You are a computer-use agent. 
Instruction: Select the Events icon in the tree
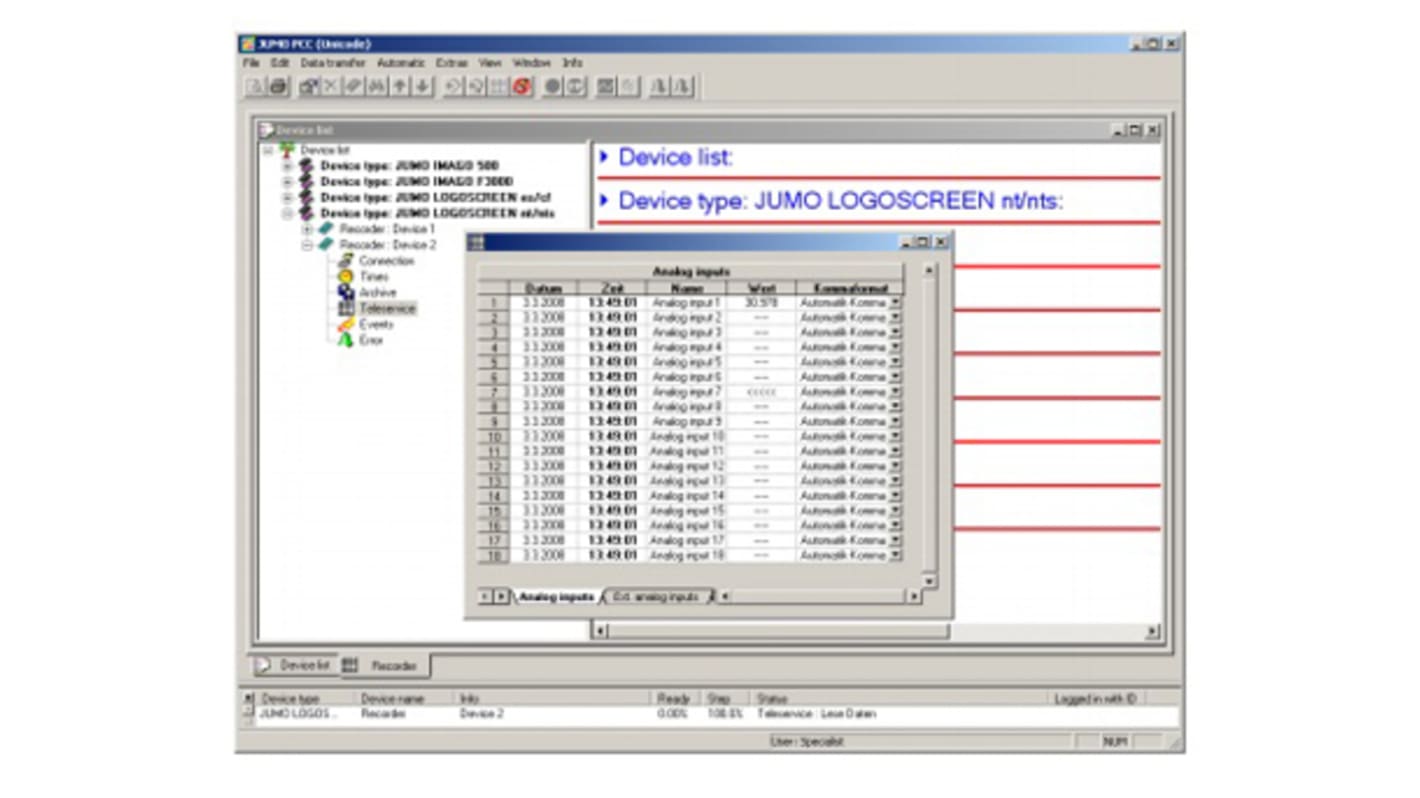(345, 324)
